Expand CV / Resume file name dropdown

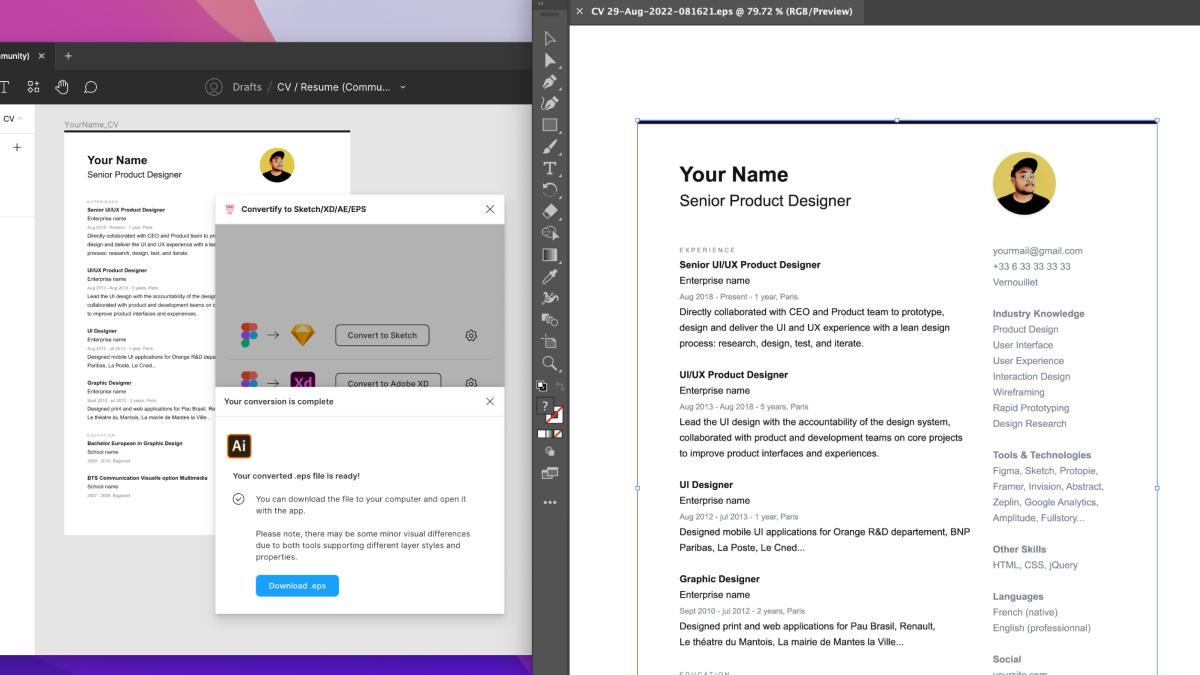[403, 87]
